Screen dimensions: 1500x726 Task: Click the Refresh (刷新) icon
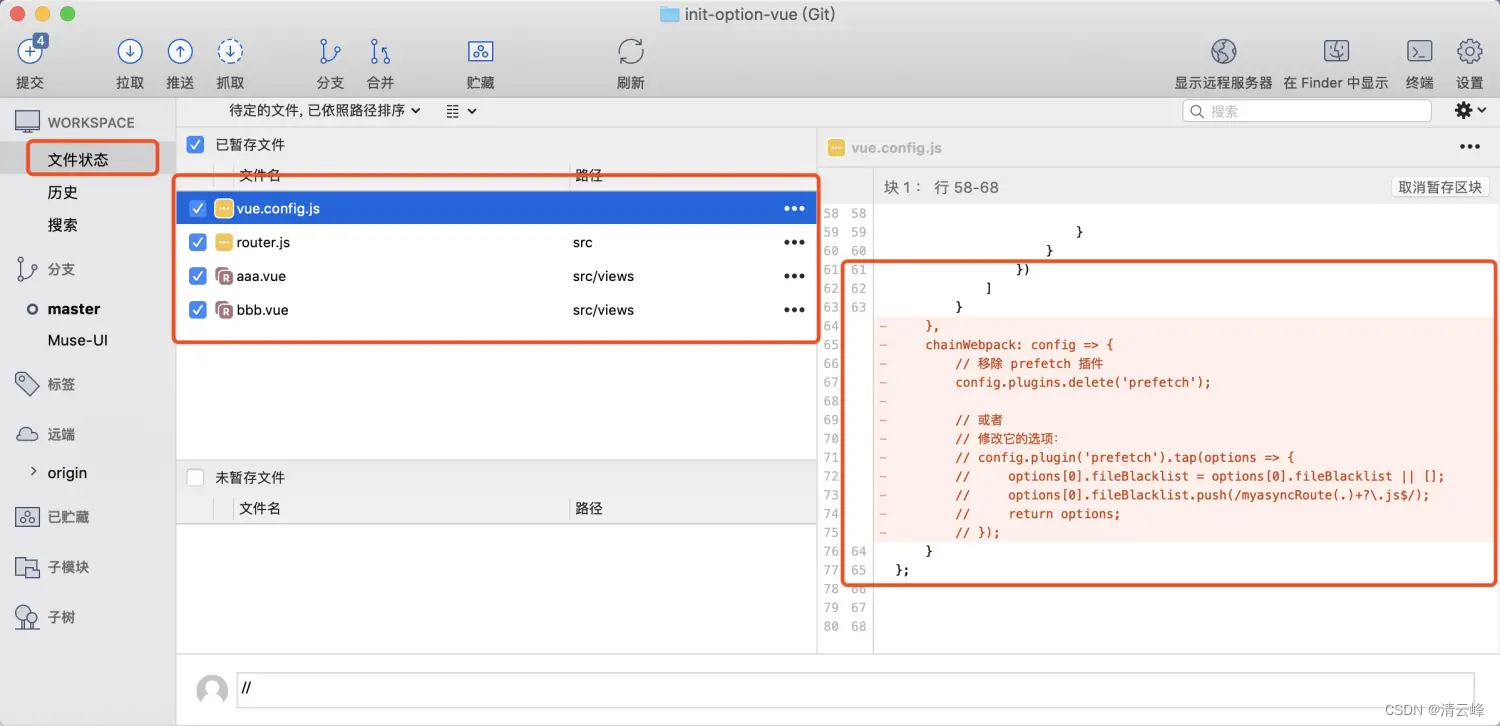coord(631,51)
